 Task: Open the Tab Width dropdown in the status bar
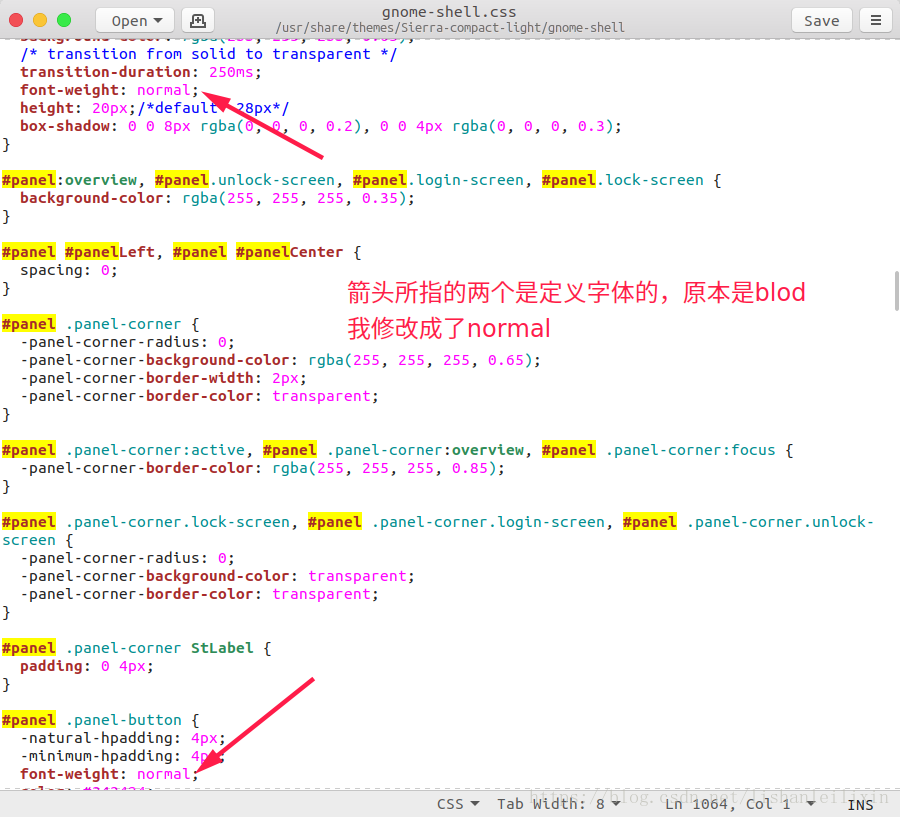(559, 804)
